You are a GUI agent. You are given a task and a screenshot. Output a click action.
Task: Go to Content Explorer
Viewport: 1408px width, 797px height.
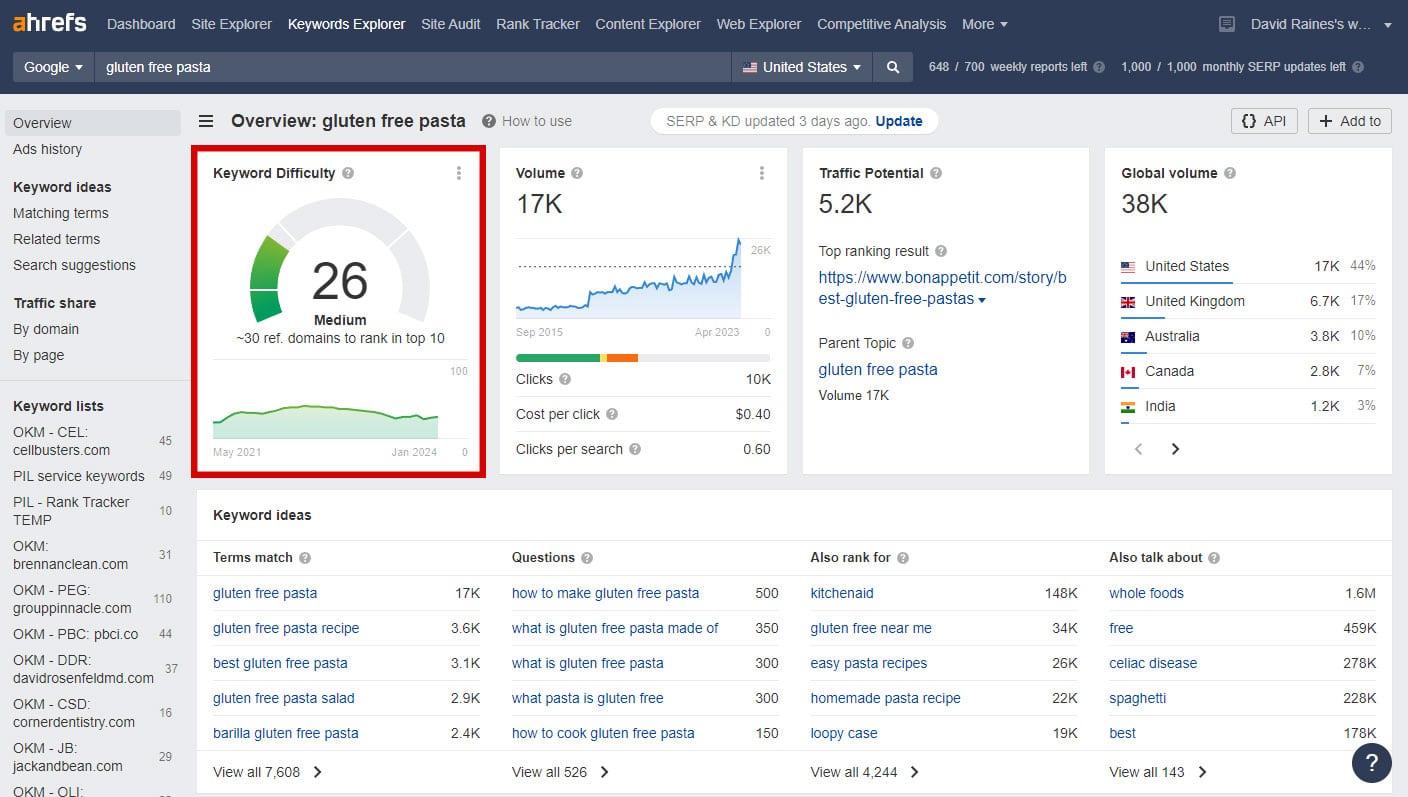(648, 24)
